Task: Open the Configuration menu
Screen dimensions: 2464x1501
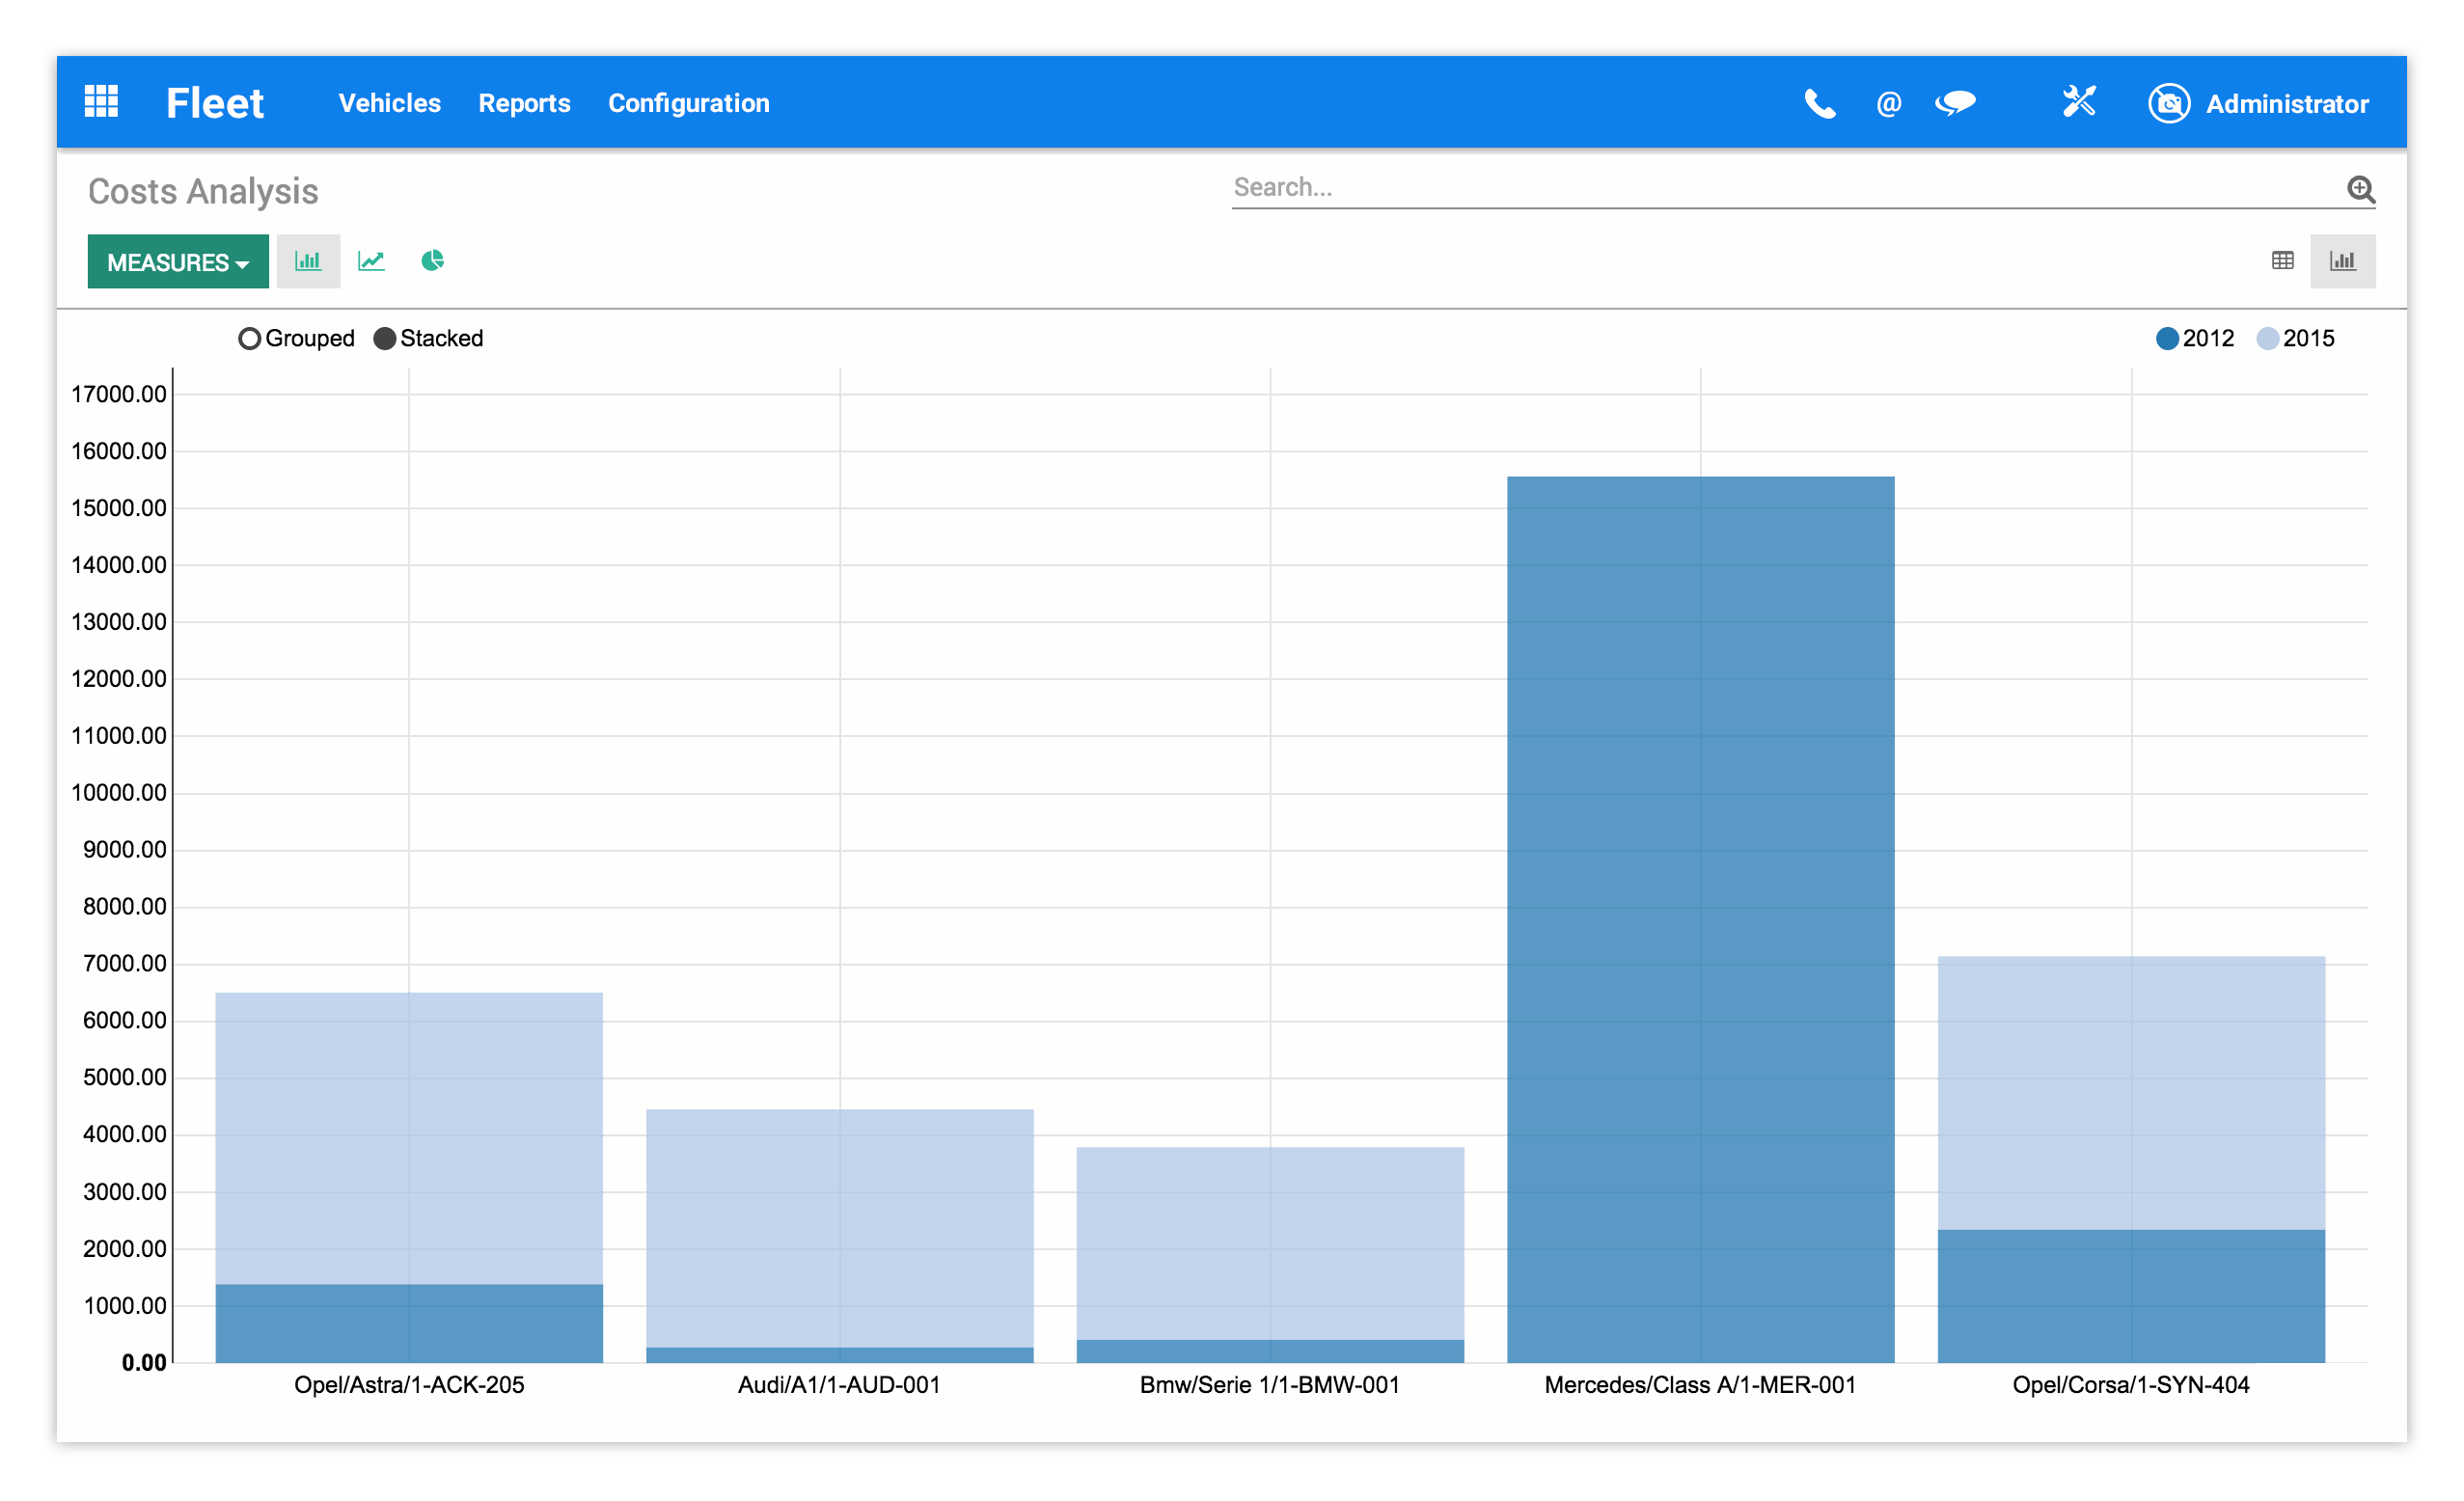Action: tap(689, 103)
